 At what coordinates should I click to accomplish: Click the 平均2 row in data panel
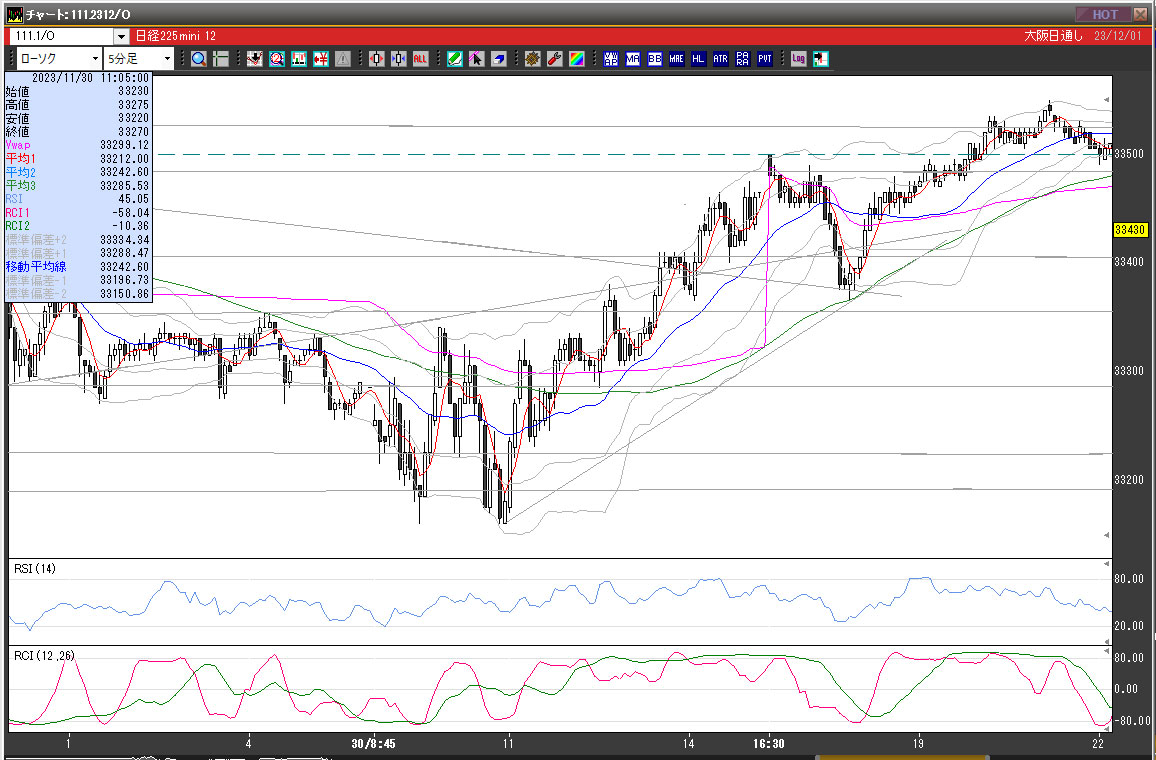77,172
